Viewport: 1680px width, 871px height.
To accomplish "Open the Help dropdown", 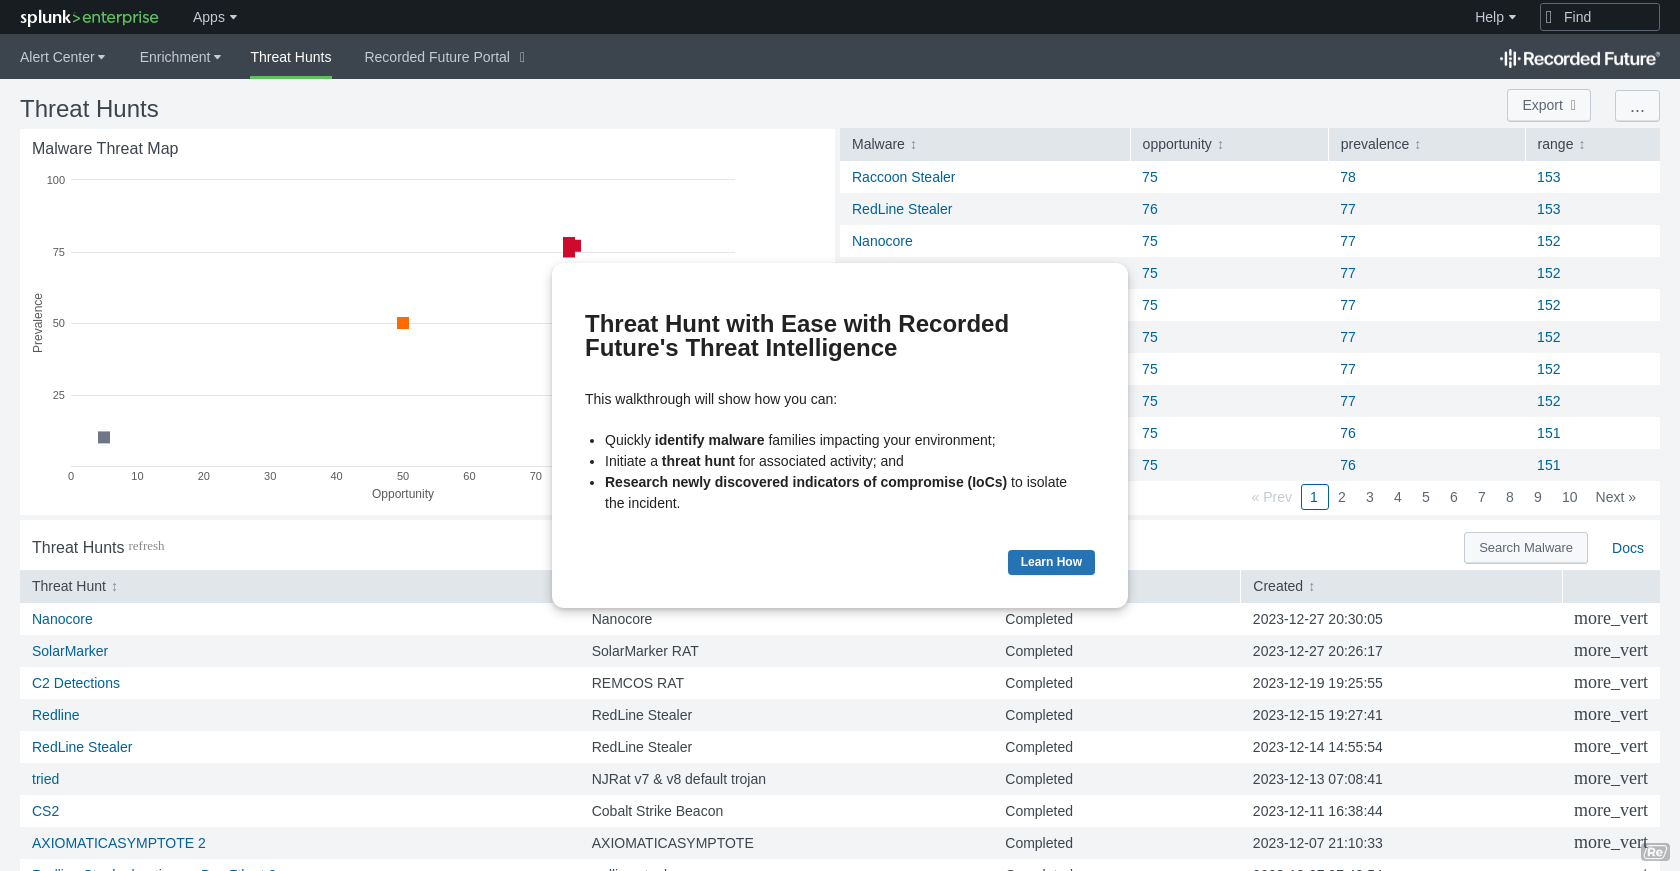I will (1495, 17).
